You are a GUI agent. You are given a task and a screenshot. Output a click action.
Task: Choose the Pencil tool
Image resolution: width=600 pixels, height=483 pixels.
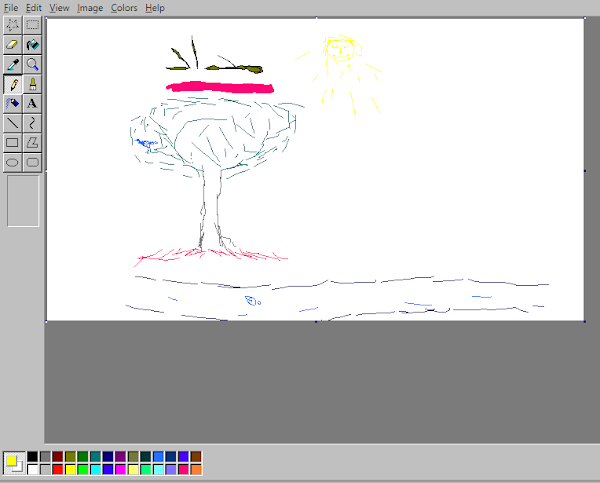click(x=12, y=84)
